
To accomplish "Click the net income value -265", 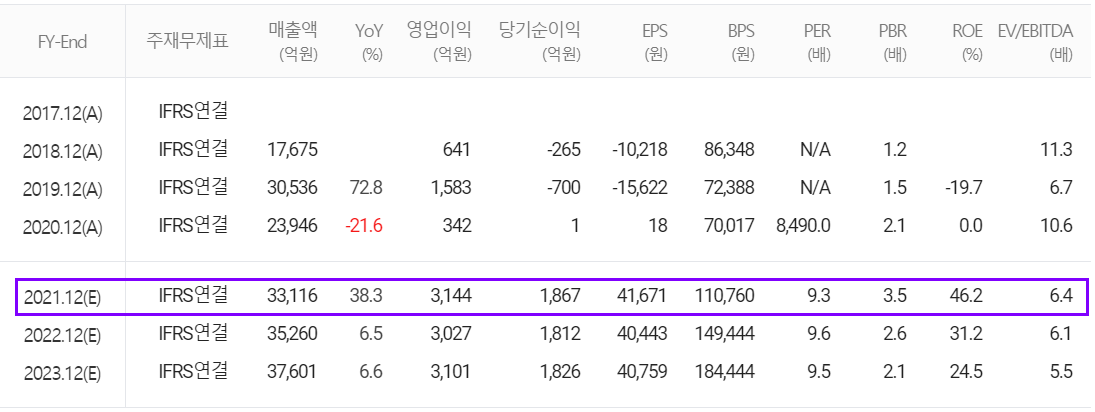I will 563,149.
